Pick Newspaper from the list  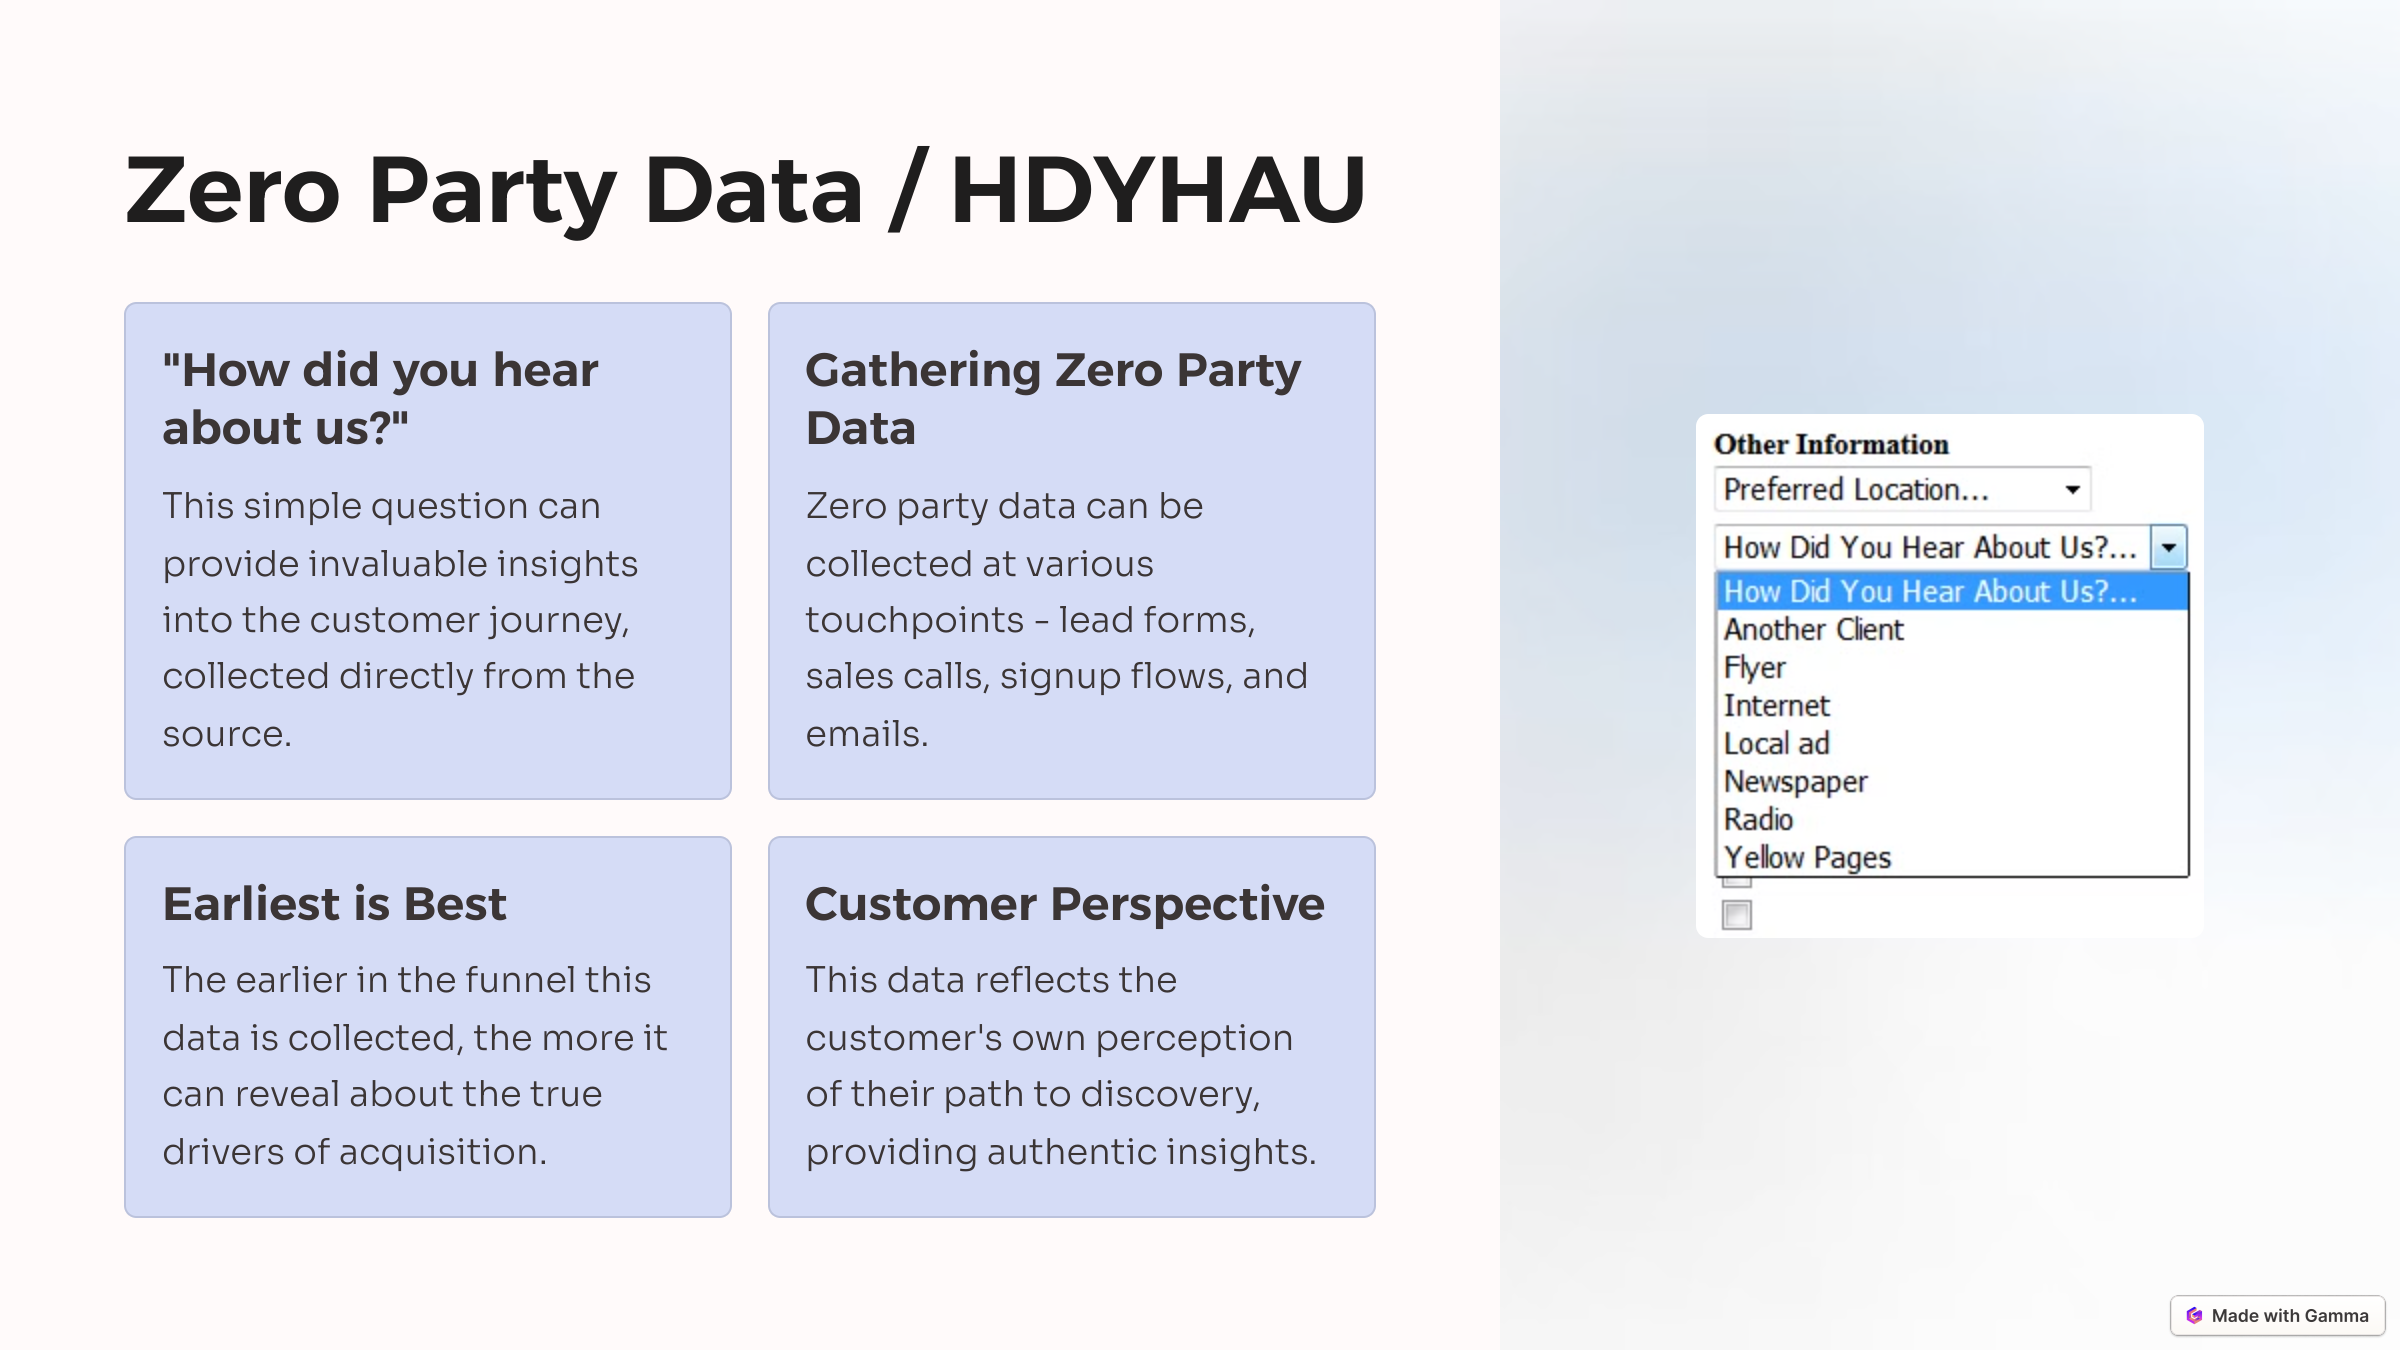pyautogui.click(x=1952, y=781)
